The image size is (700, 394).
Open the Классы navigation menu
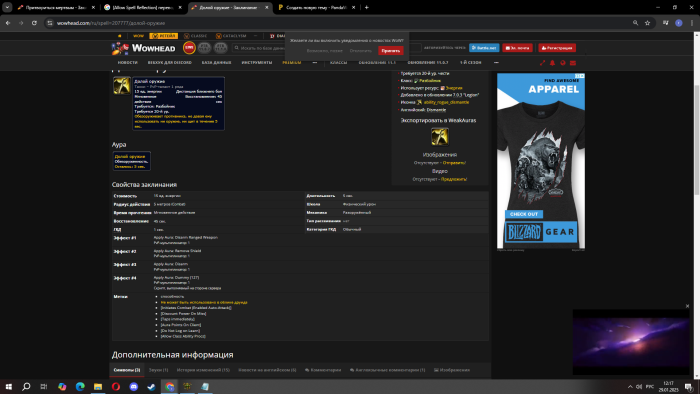(338, 62)
